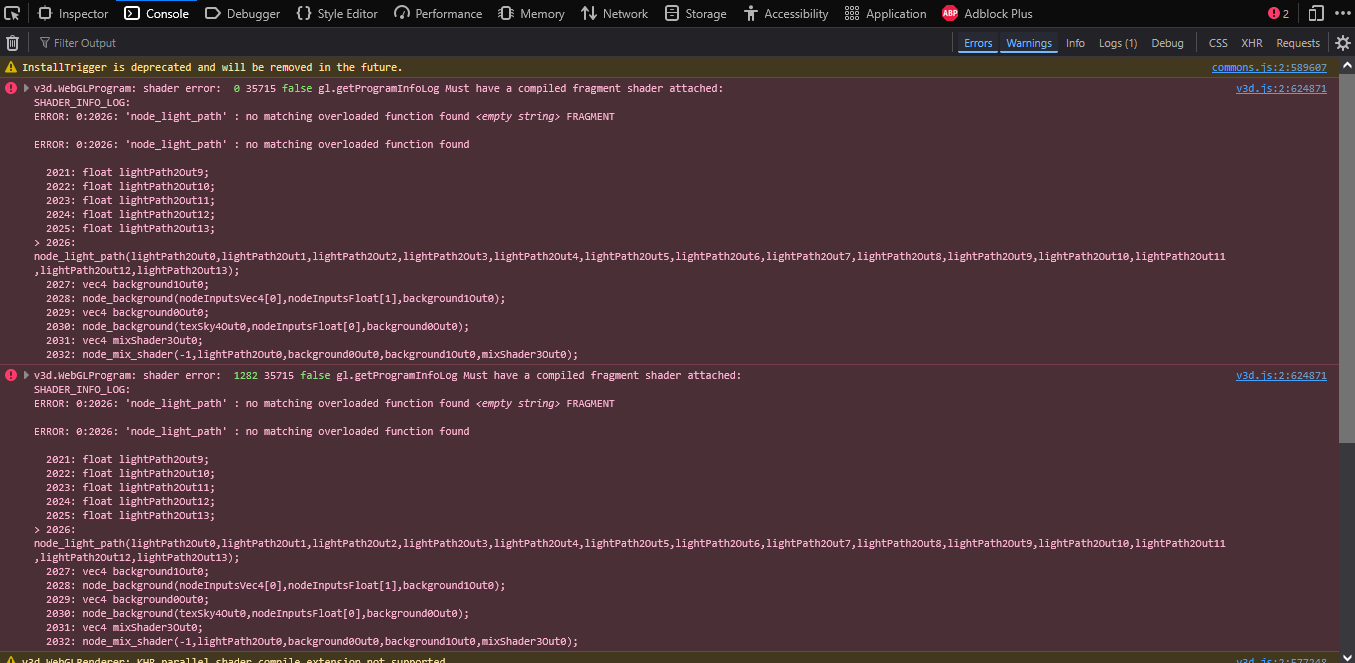Turn on the CSS filter
This screenshot has height=663, width=1355.
point(1218,43)
